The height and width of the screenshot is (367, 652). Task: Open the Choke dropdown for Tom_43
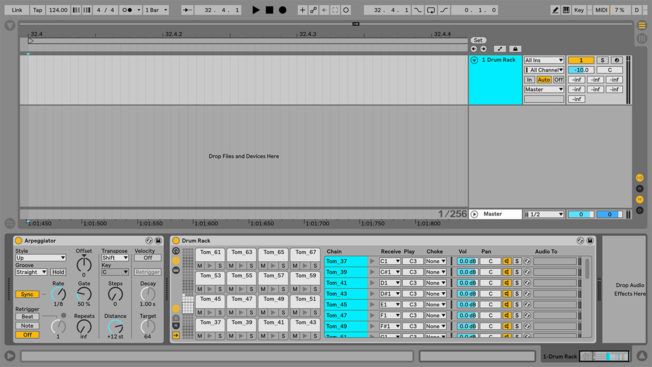[435, 293]
